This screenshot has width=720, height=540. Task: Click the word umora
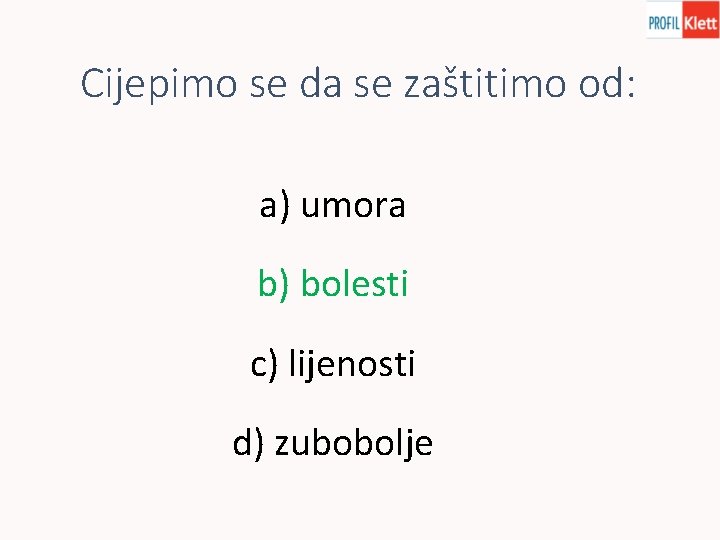coord(353,206)
